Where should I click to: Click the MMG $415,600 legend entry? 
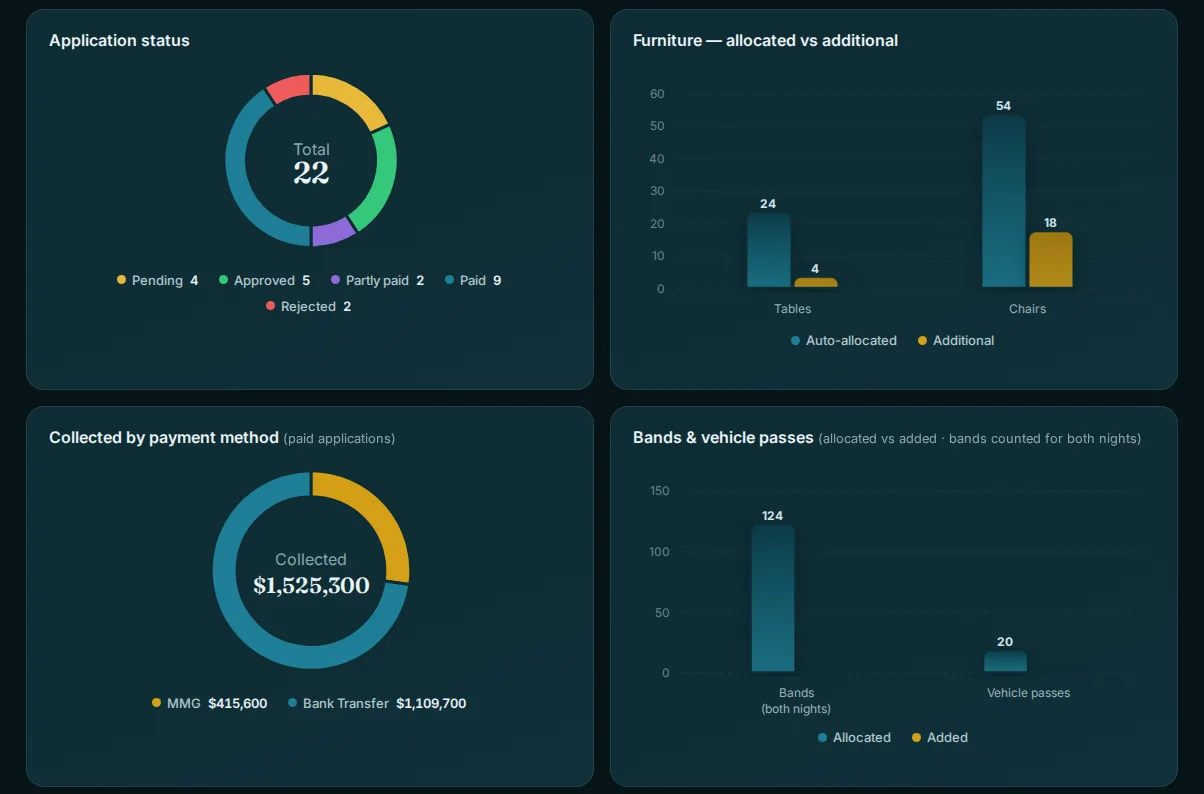click(x=210, y=703)
